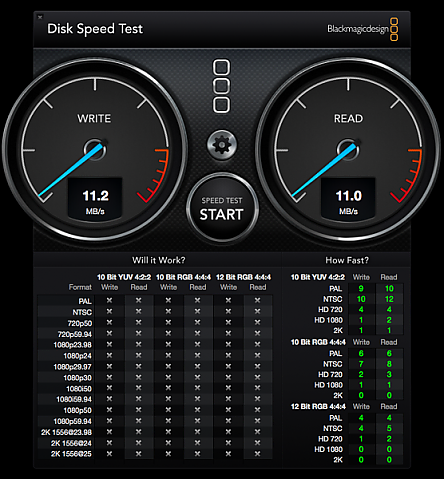Image resolution: width=444 pixels, height=479 pixels.
Task: Click the READ gauge label
Action: [x=348, y=119]
